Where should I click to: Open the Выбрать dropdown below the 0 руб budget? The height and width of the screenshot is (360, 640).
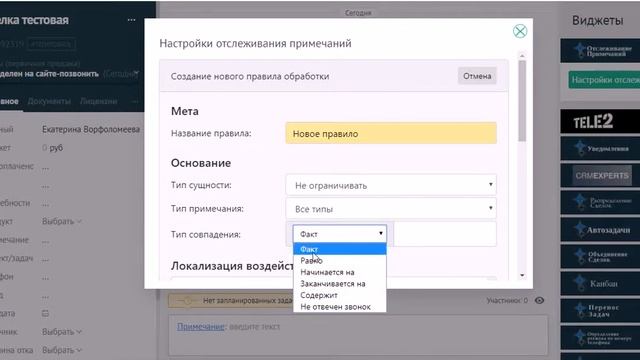tap(62, 221)
